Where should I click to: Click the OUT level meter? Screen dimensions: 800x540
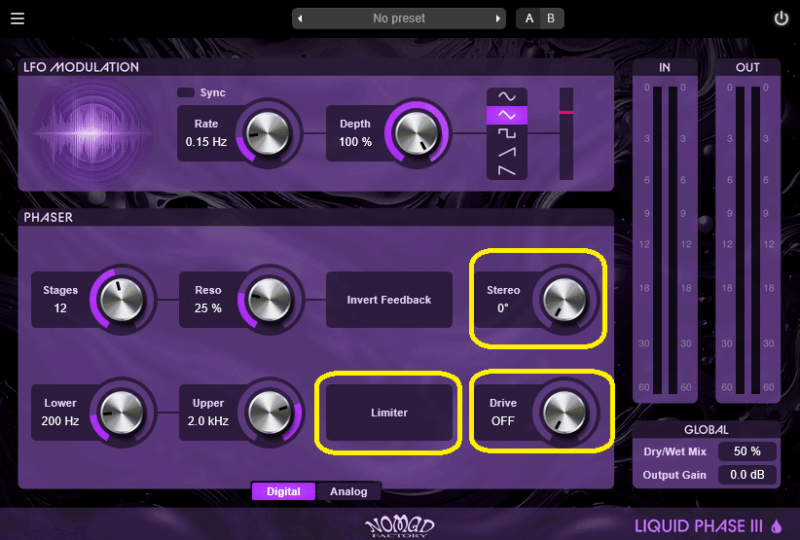click(x=747, y=239)
